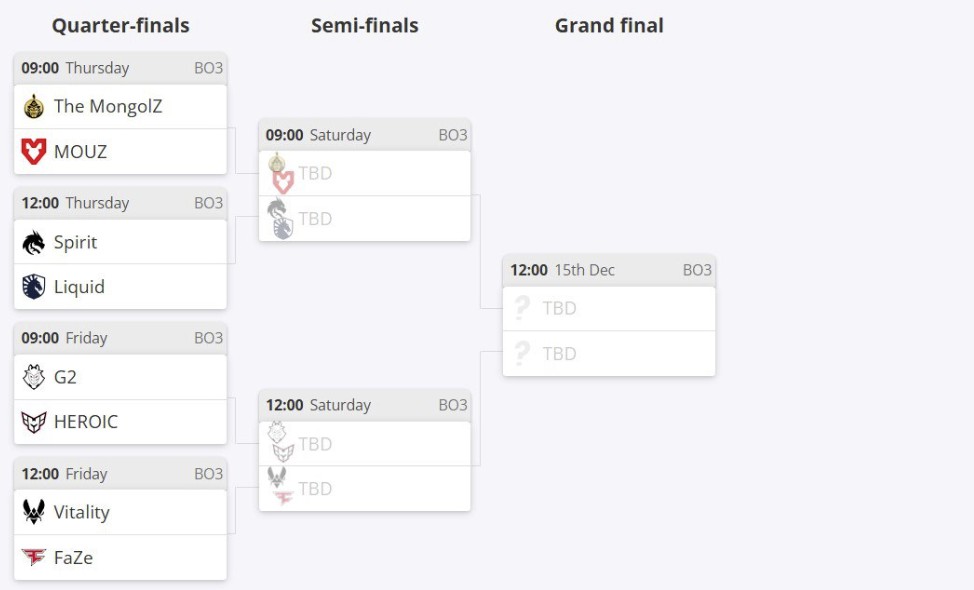Open the 12:00 Saturday semi-final match header
The height and width of the screenshot is (590, 974).
point(365,405)
